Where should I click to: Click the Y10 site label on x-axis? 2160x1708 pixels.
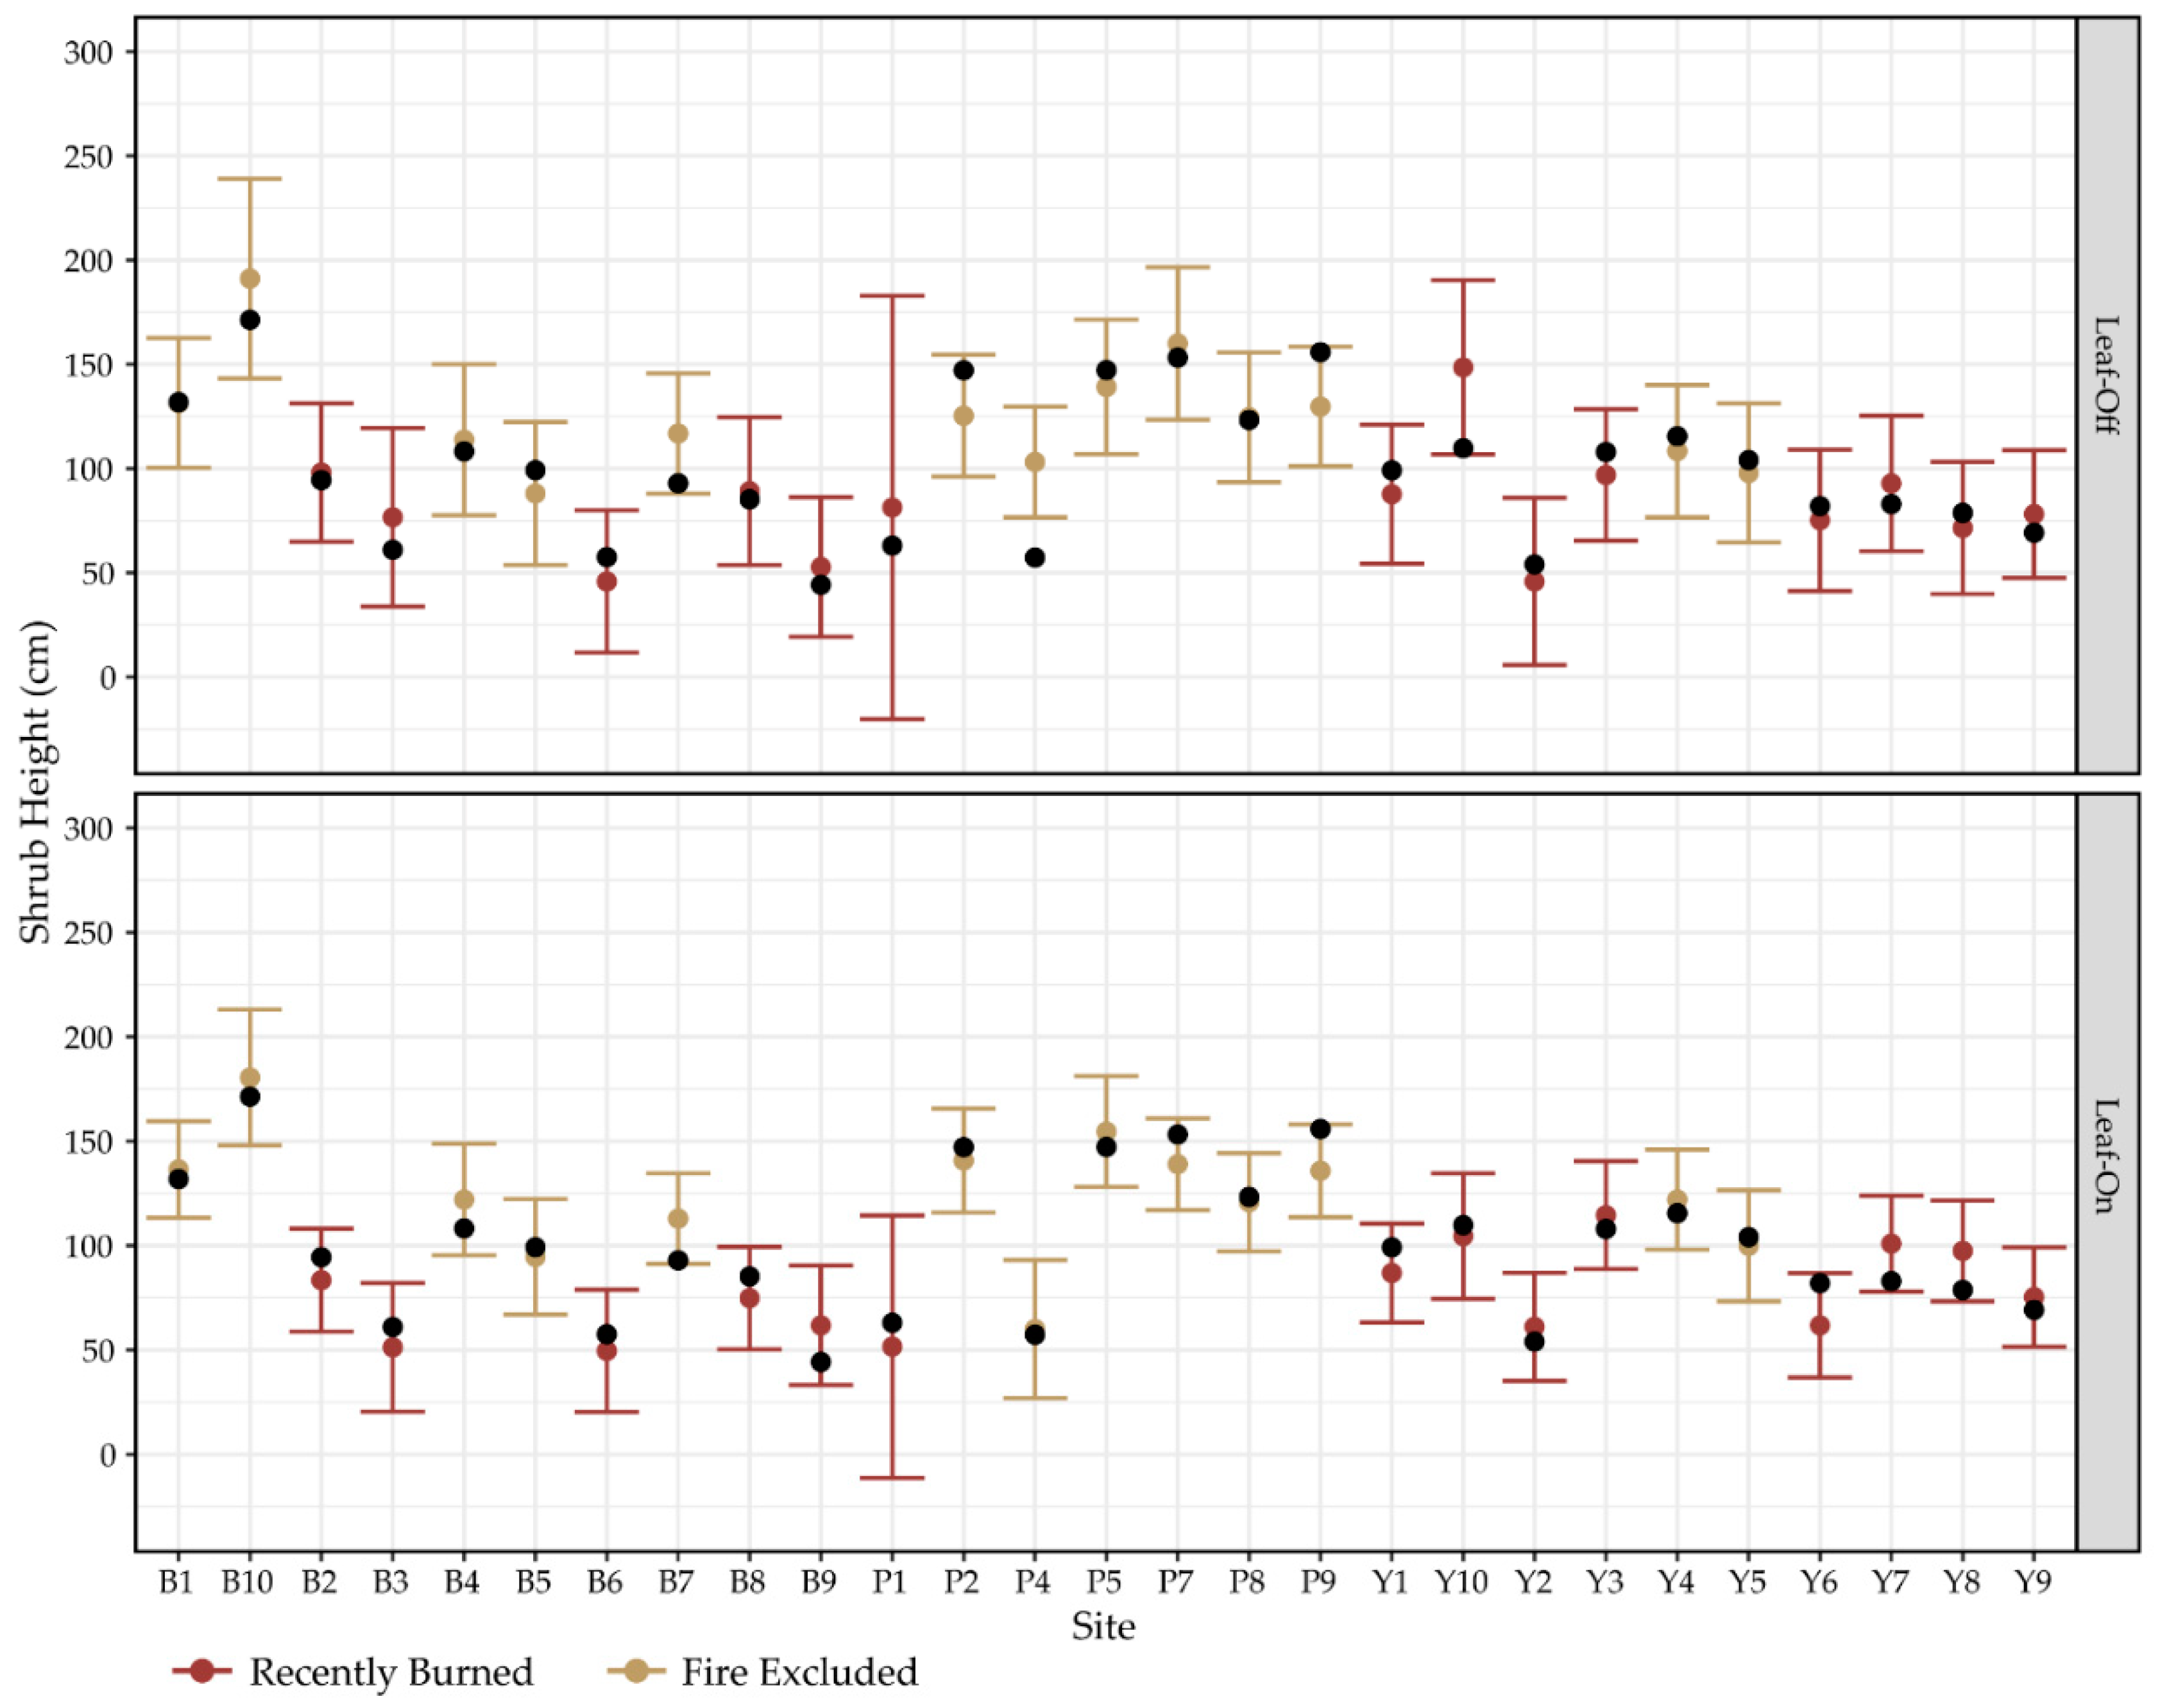click(1462, 1582)
